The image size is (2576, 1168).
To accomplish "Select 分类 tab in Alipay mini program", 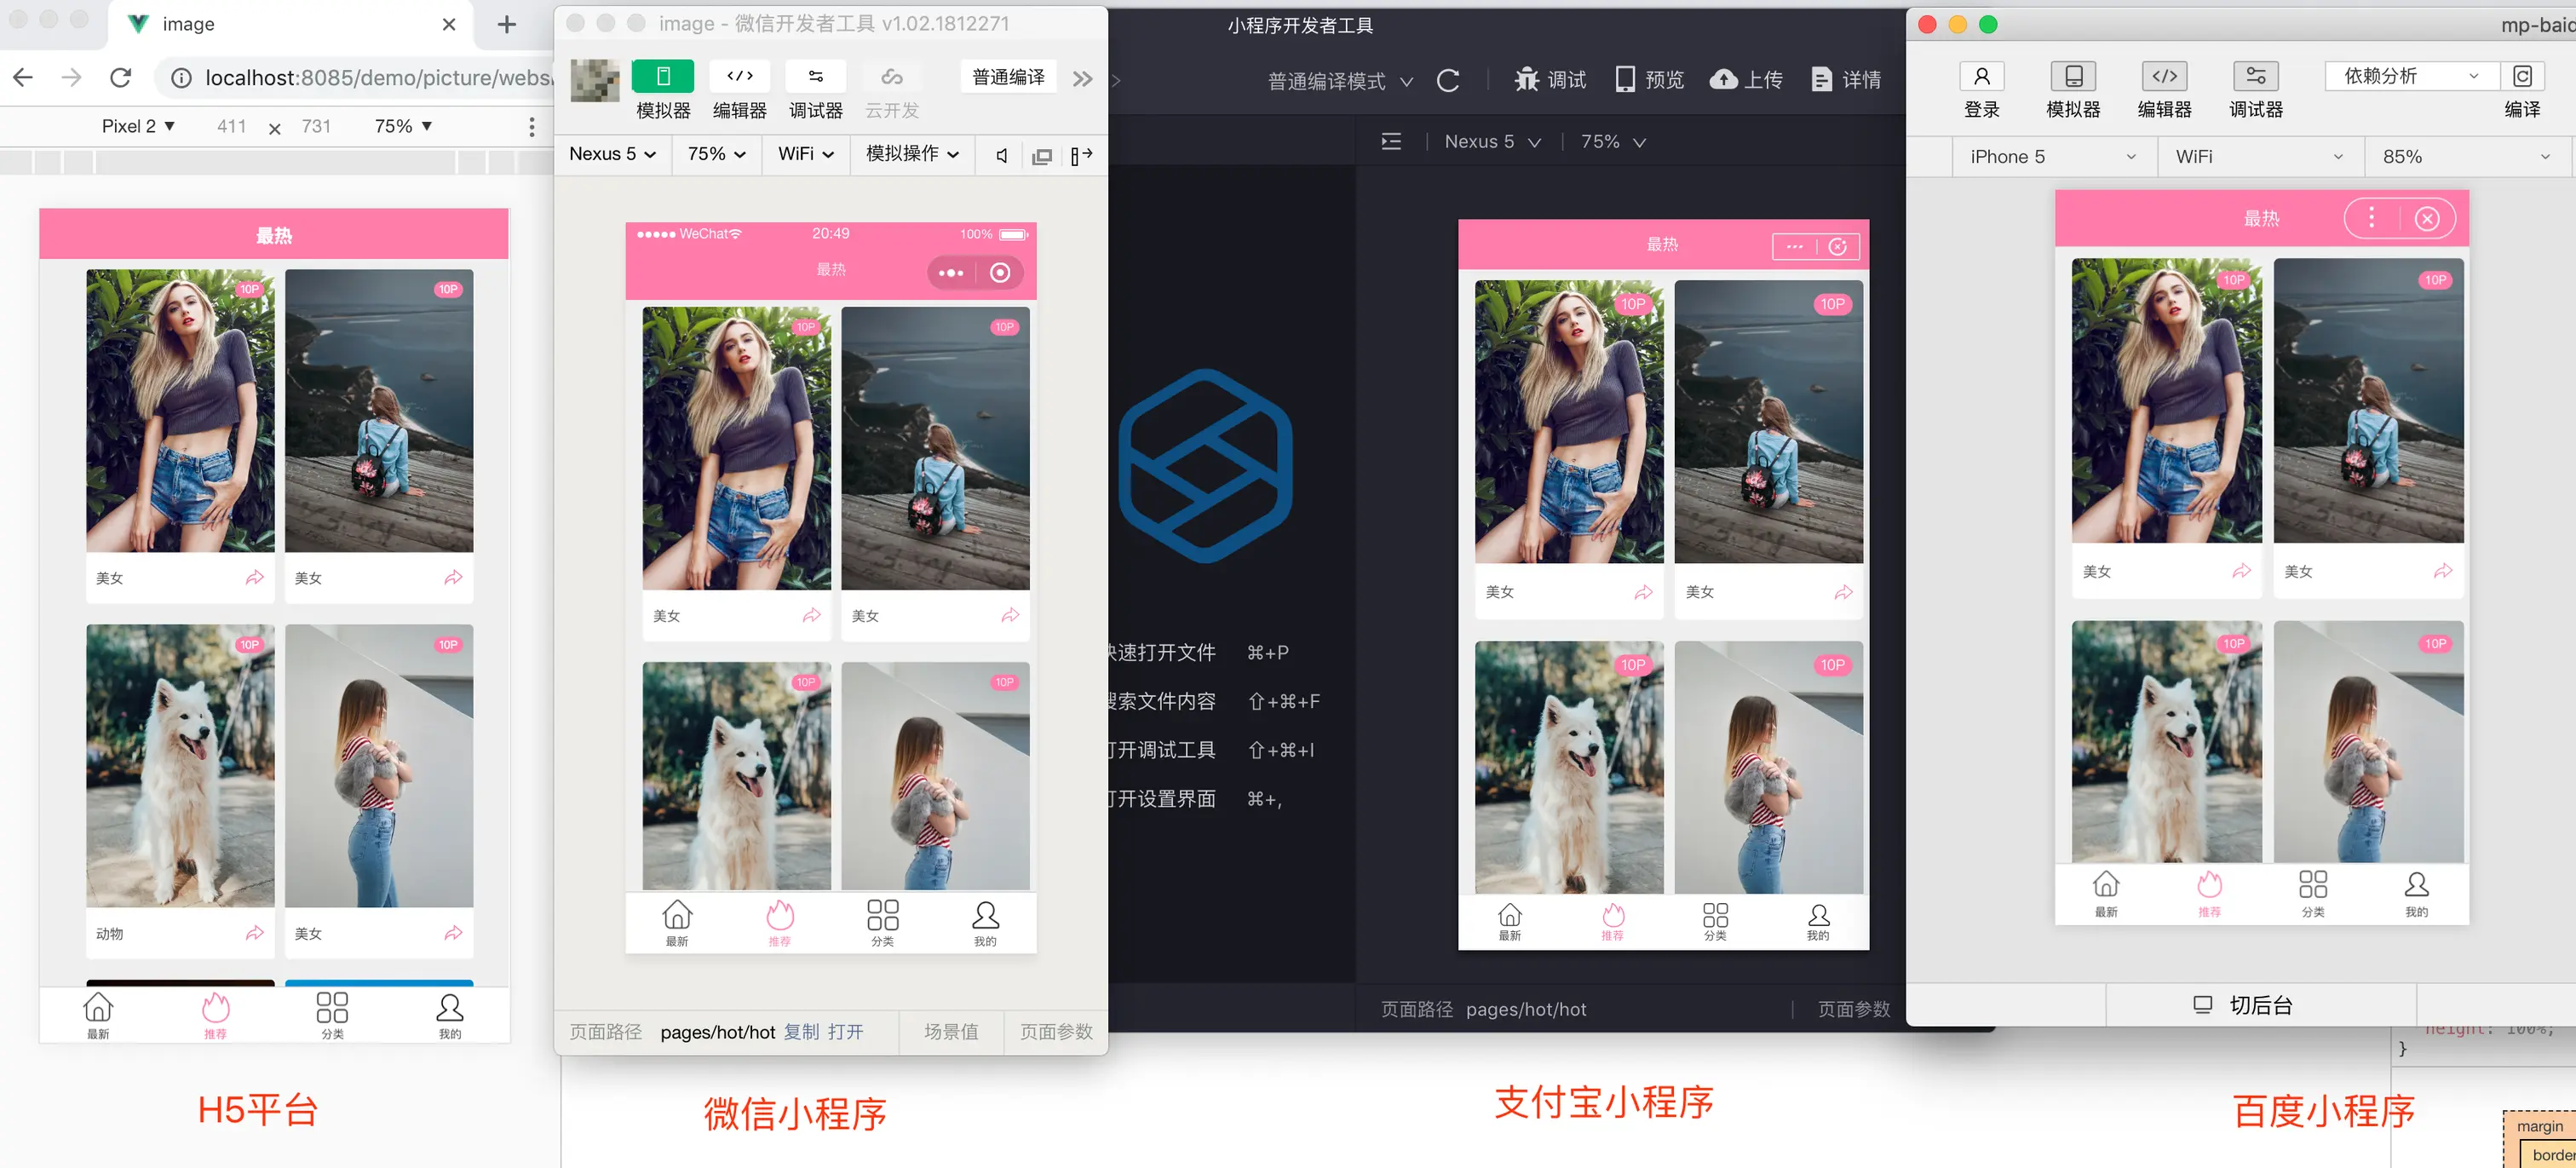I will (1715, 921).
